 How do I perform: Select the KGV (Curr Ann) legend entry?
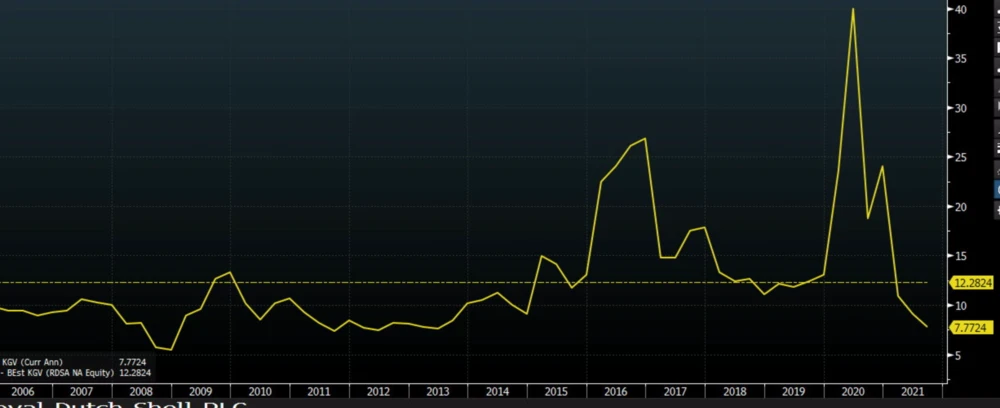click(x=32, y=360)
